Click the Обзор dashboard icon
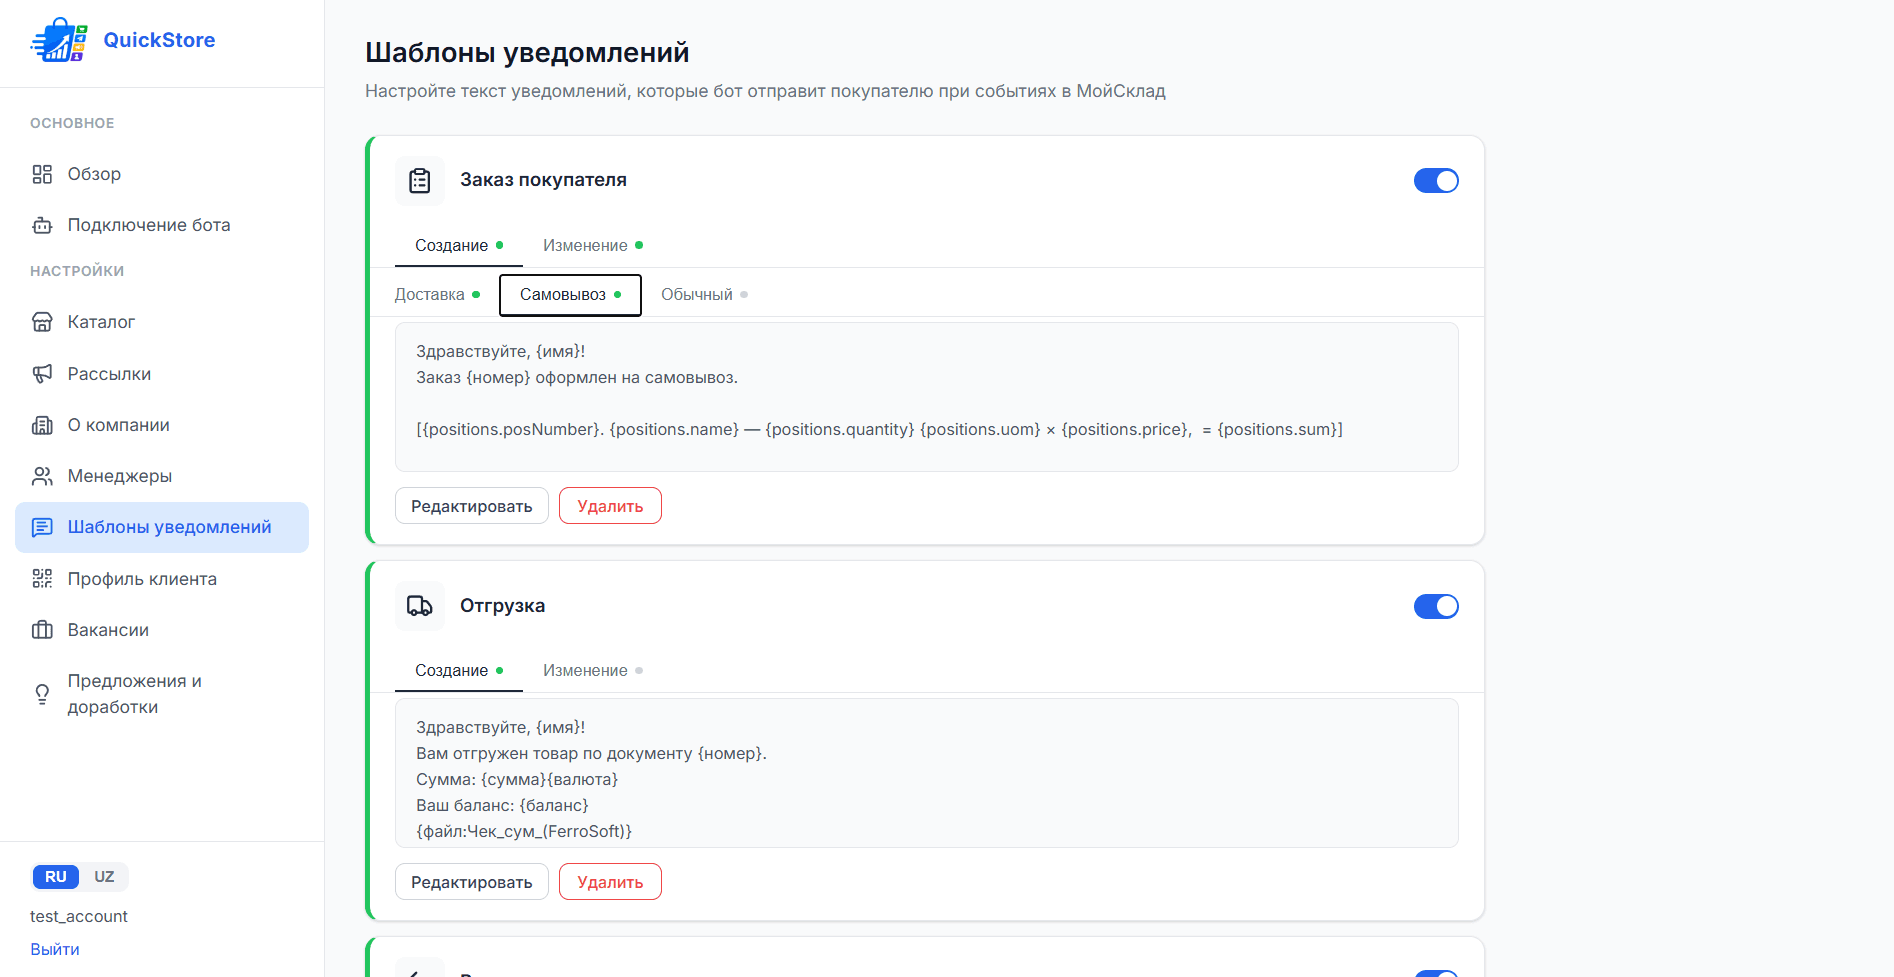The image size is (1894, 977). point(42,174)
